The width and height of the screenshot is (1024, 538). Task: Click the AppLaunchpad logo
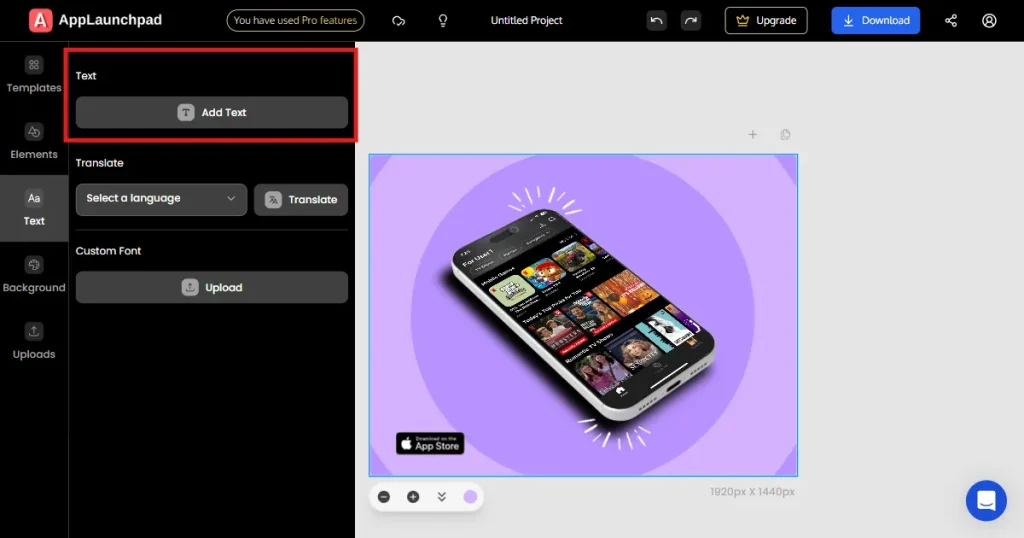coord(95,20)
